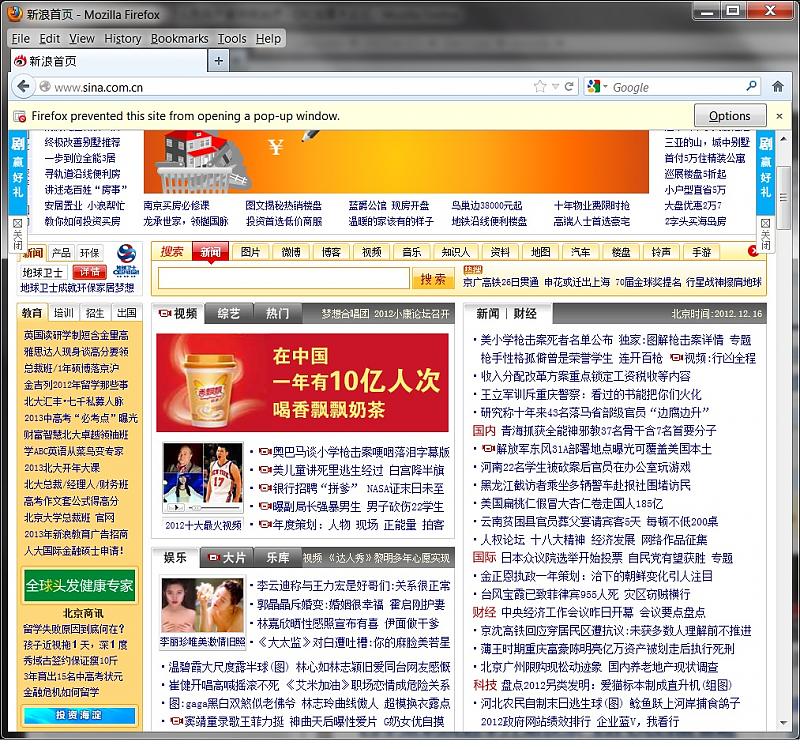800x749 pixels.
Task: Click the pop-up blocked notification icon
Action: point(20,116)
